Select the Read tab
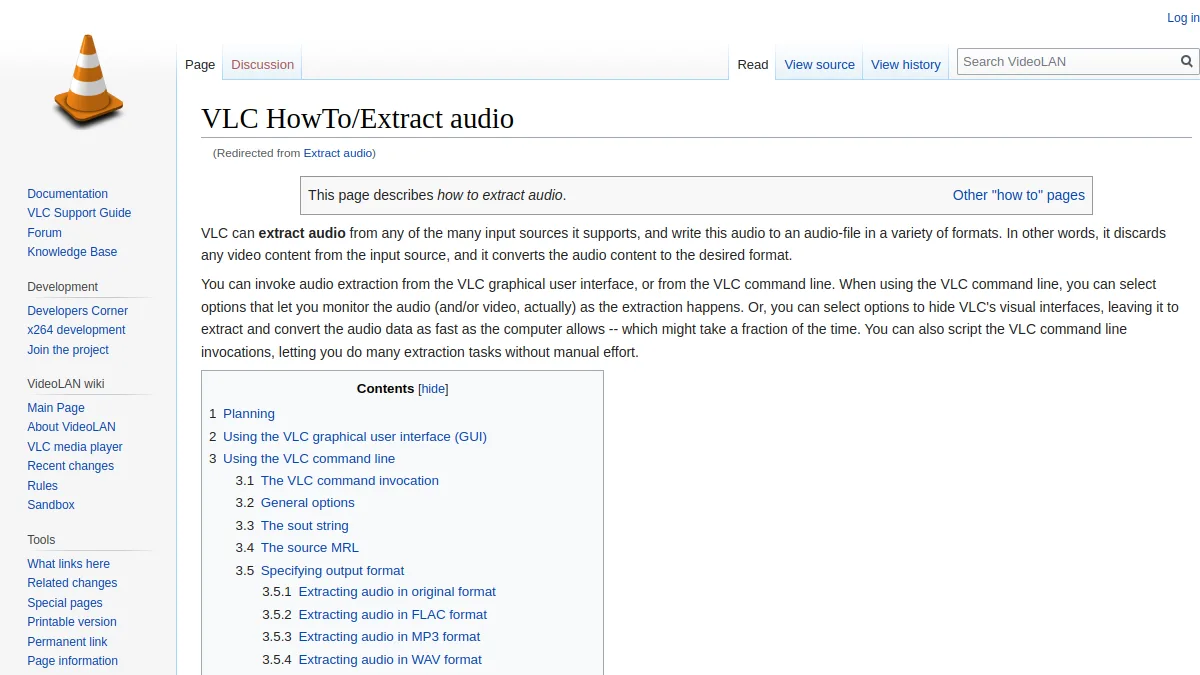Screen dimensions: 1200x675 (753, 65)
